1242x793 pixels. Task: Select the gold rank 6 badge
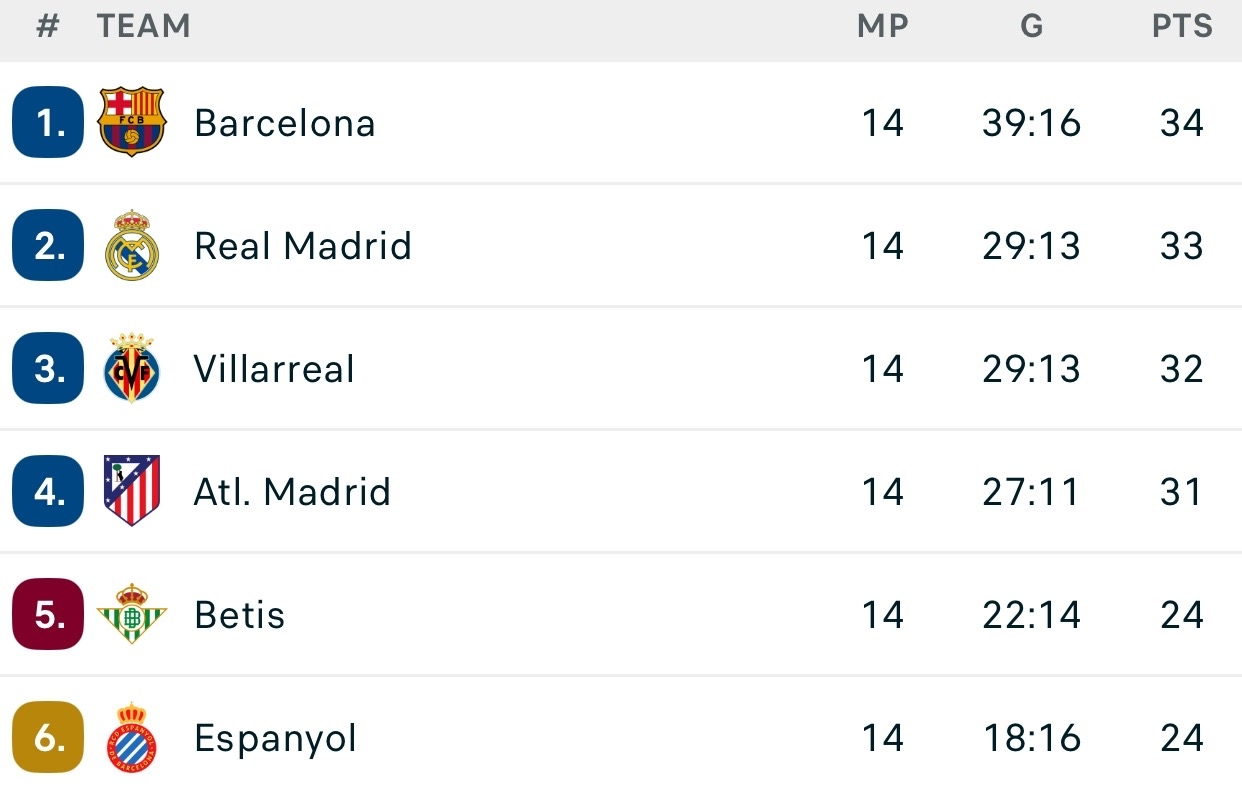point(48,738)
